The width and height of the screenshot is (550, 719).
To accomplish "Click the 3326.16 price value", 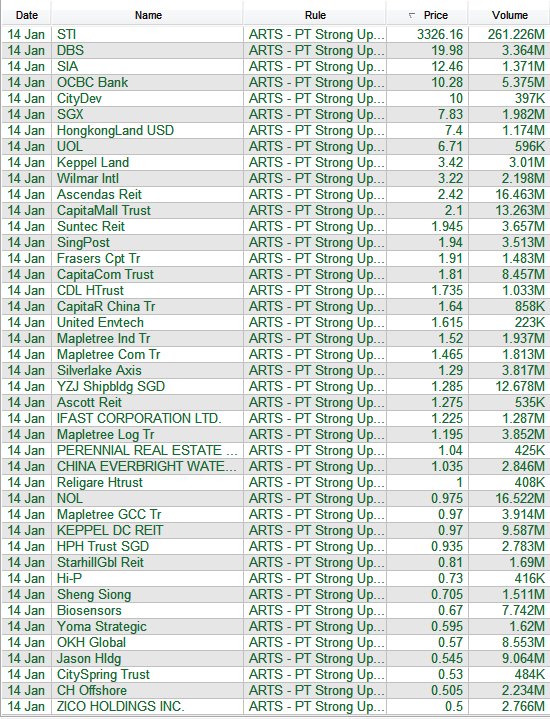I will coord(440,34).
